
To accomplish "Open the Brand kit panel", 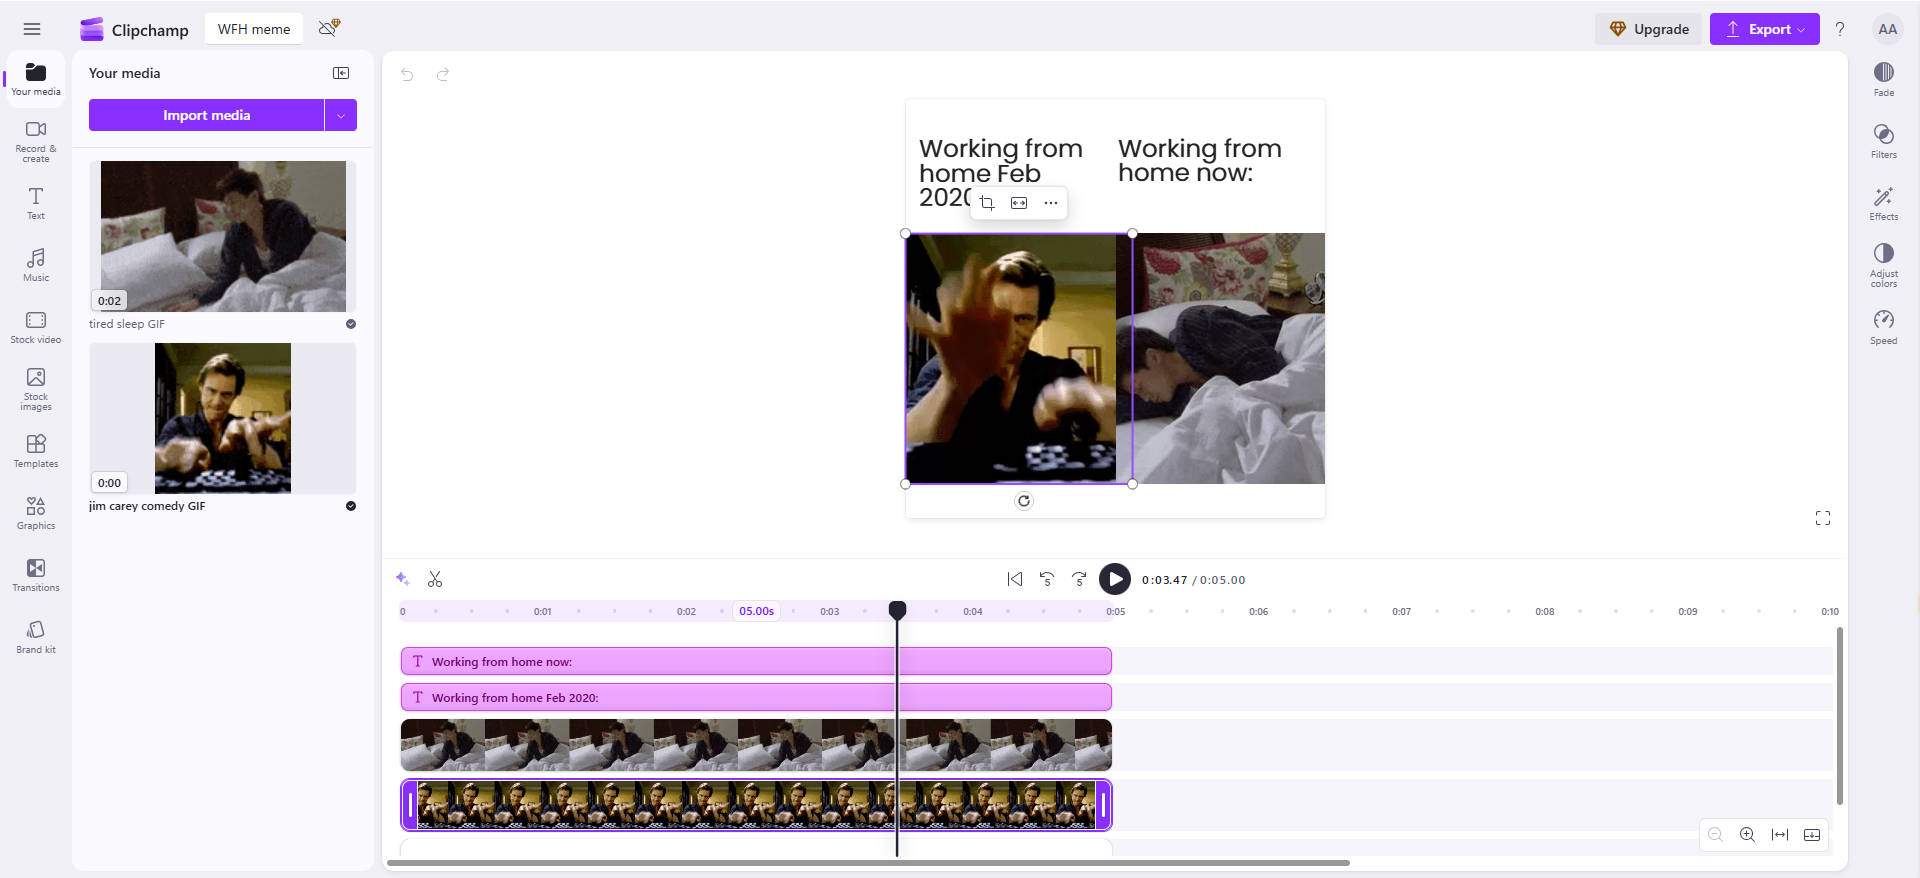I will pyautogui.click(x=36, y=637).
